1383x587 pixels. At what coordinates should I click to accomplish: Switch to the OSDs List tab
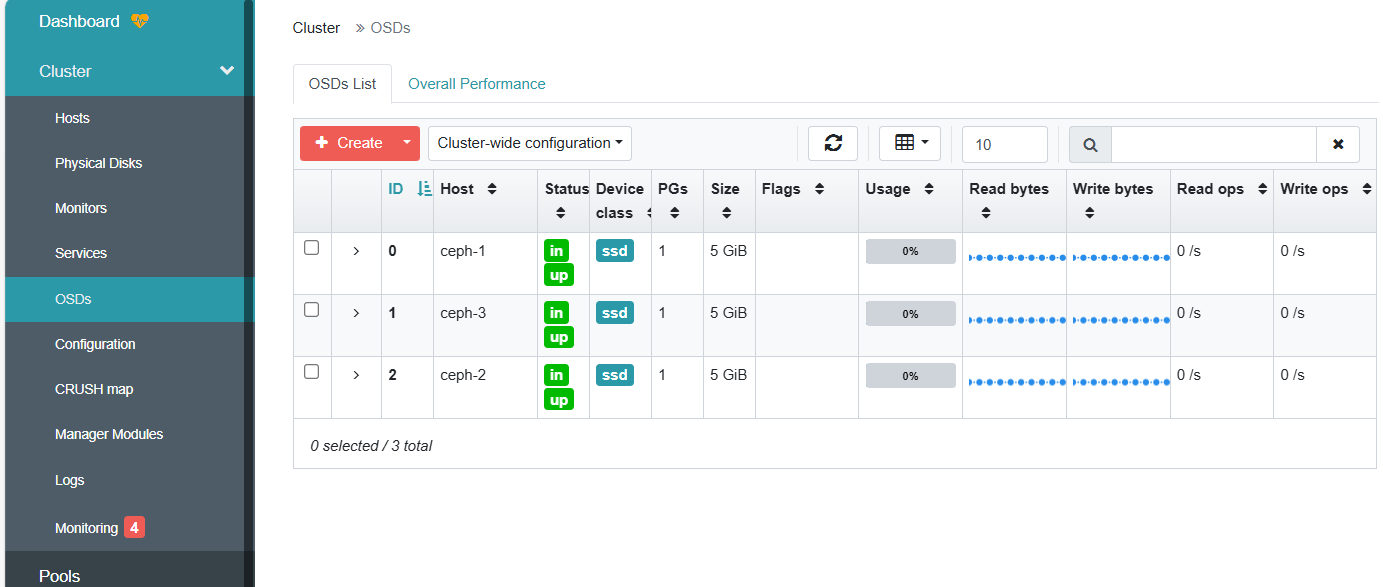[342, 84]
